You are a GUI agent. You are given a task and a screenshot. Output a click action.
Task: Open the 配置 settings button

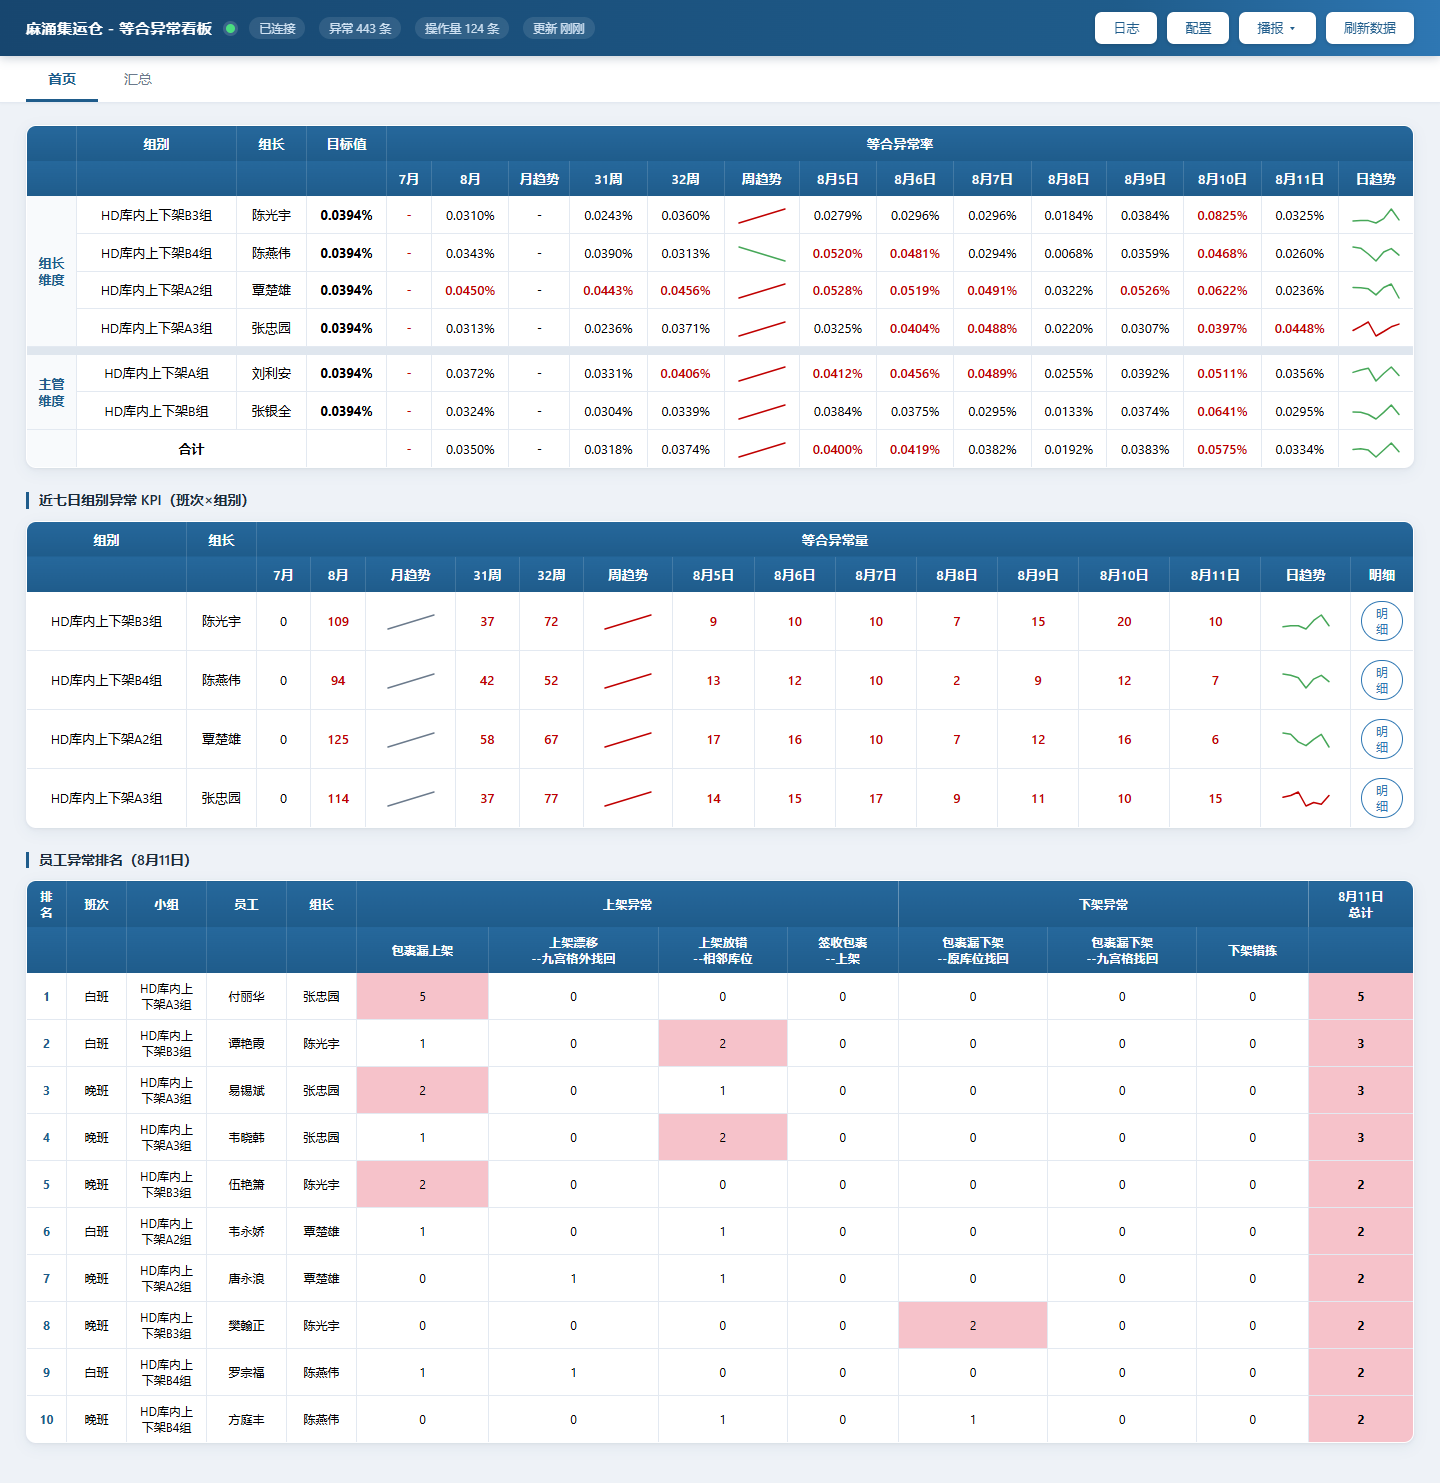coord(1198,28)
